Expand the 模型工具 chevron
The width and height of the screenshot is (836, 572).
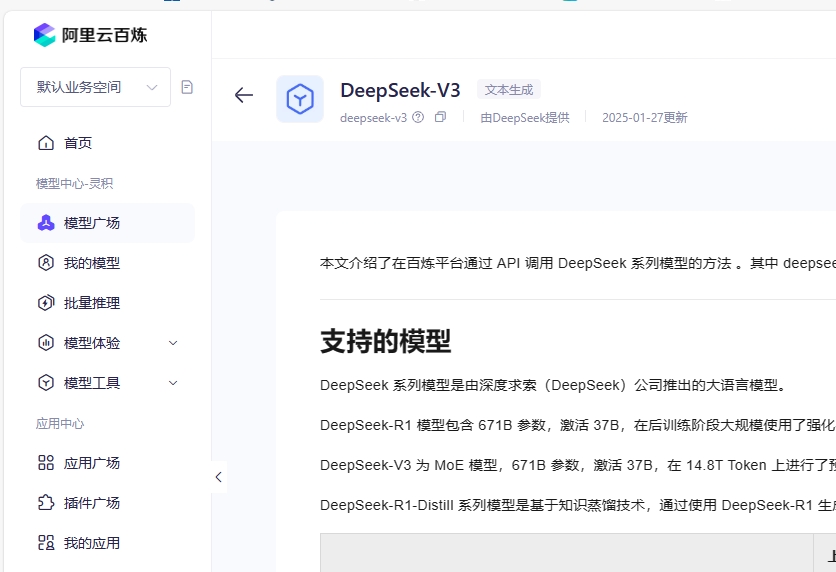point(173,383)
